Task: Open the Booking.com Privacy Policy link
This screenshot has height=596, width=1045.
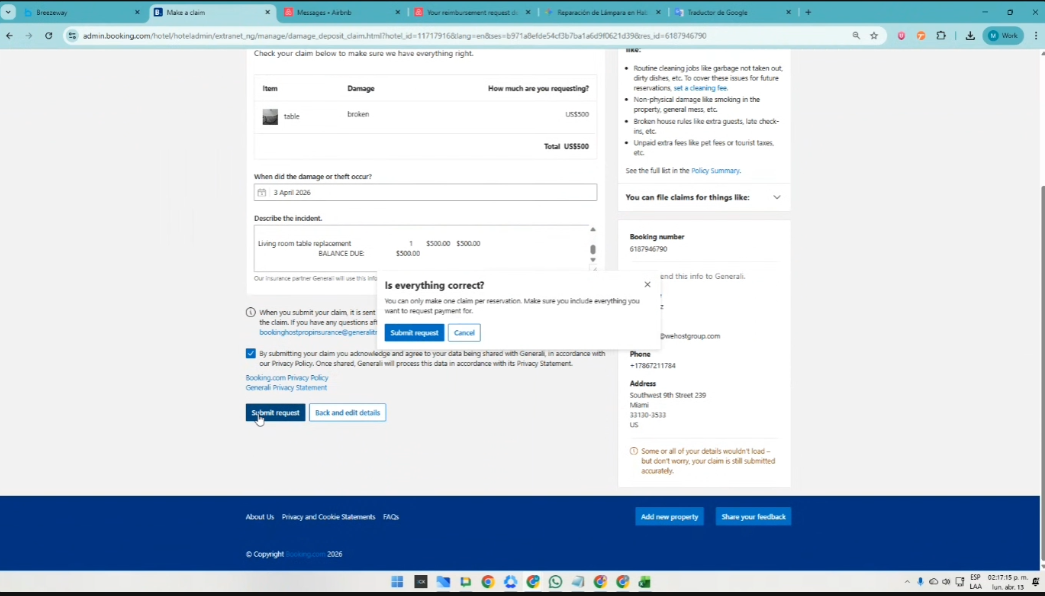Action: 287,377
